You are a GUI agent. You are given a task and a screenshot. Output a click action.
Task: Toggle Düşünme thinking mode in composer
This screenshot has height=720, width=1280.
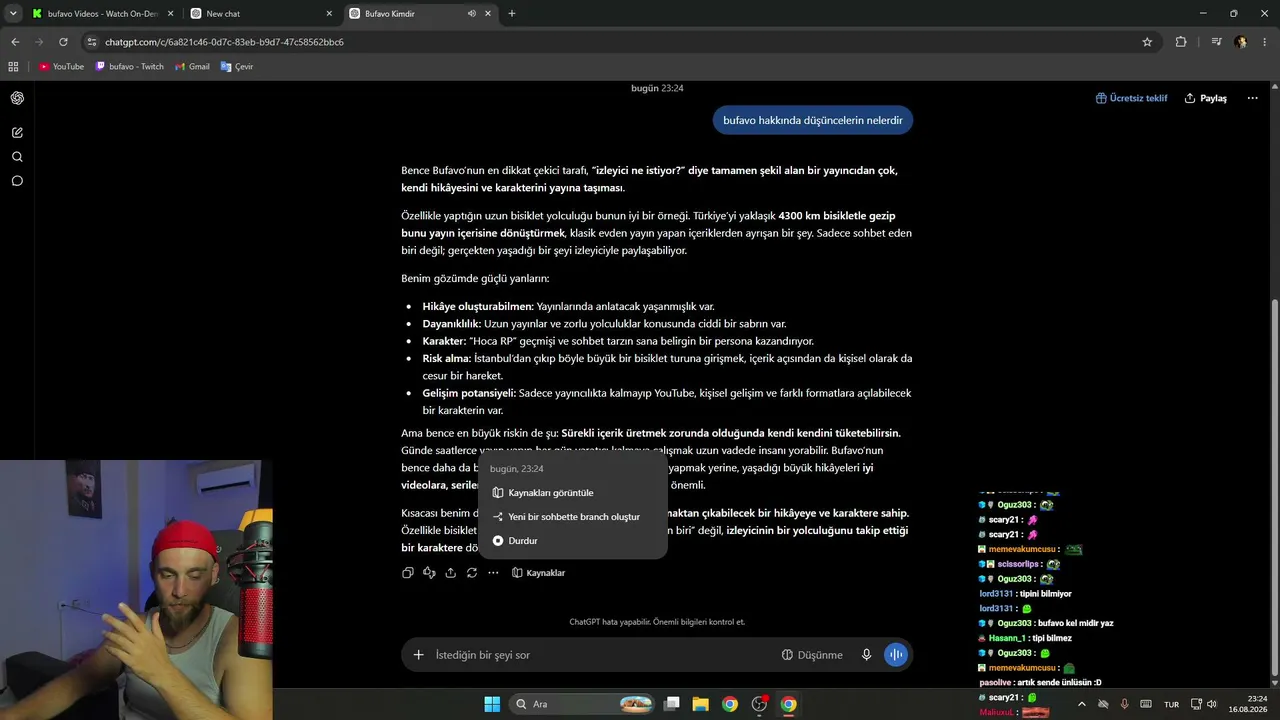coord(812,655)
